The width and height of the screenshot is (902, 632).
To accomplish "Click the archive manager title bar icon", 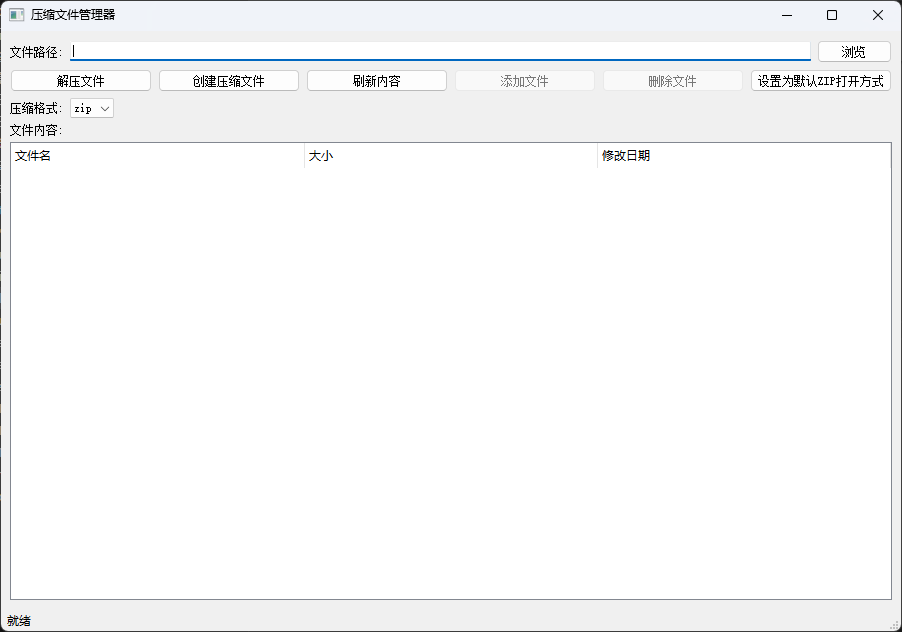I will pyautogui.click(x=16, y=15).
